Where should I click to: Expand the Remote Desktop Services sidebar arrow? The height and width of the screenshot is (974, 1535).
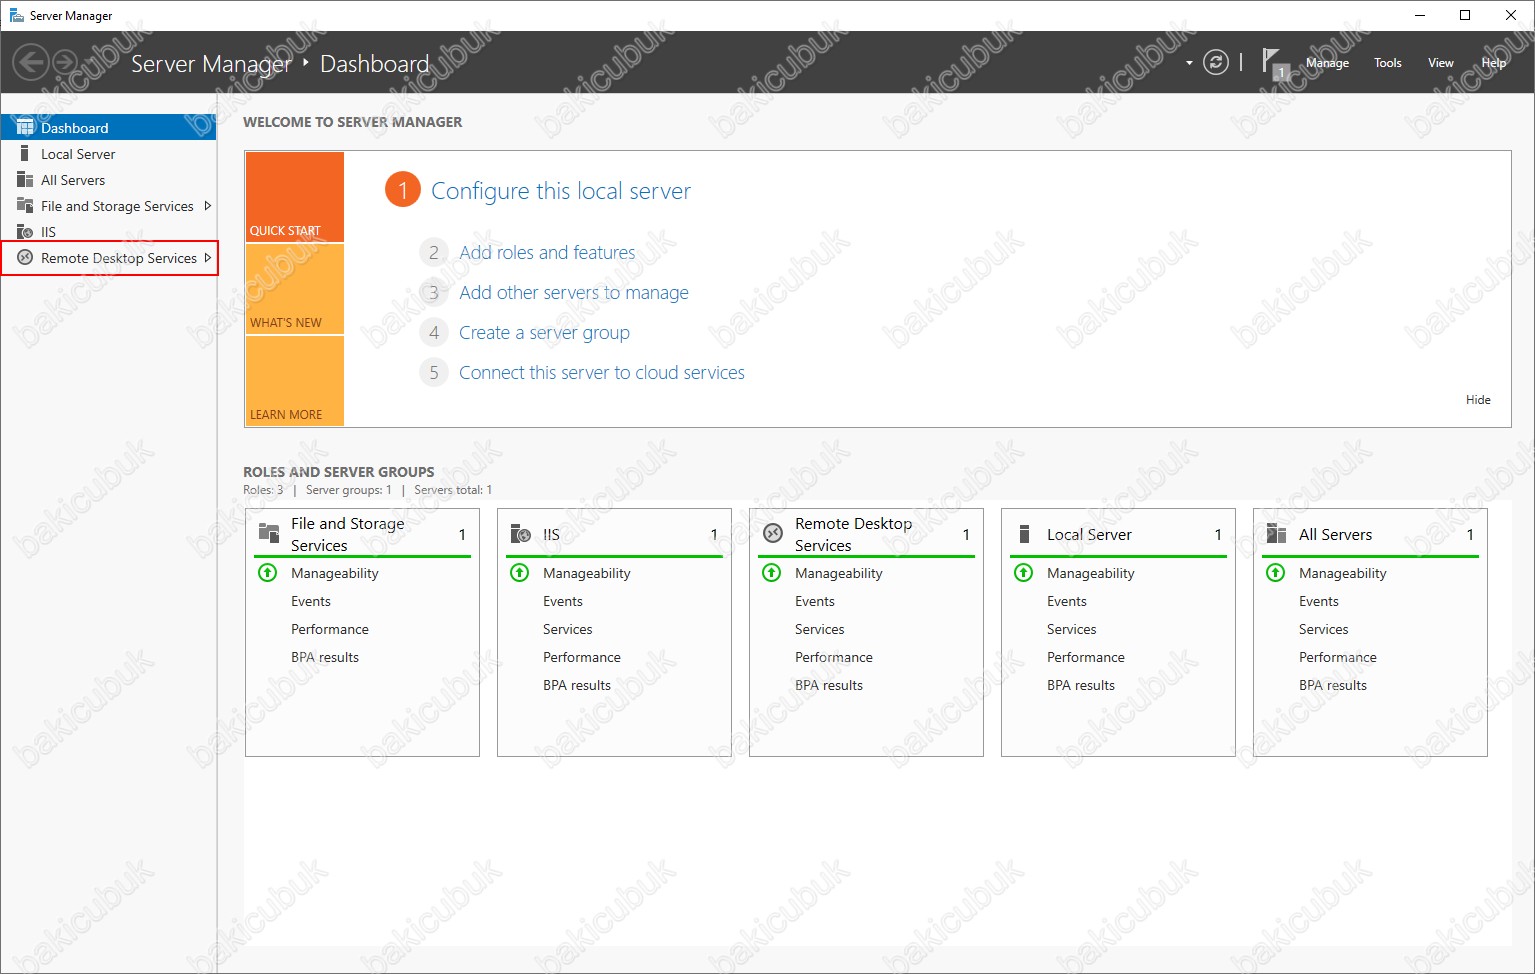pyautogui.click(x=207, y=258)
